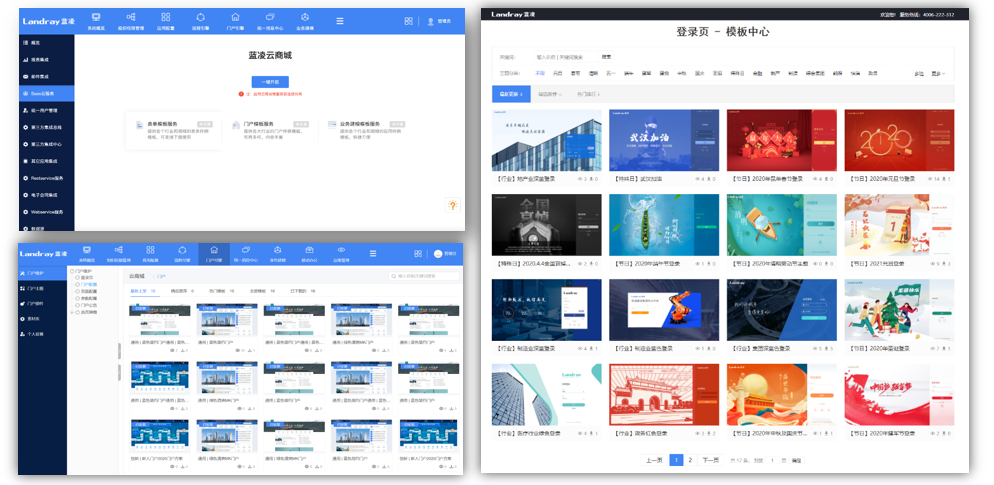Image resolution: width=994 pixels, height=485 pixels.
Task: Open the hamburger menu icon in bottom-left window
Action: pos(373,254)
